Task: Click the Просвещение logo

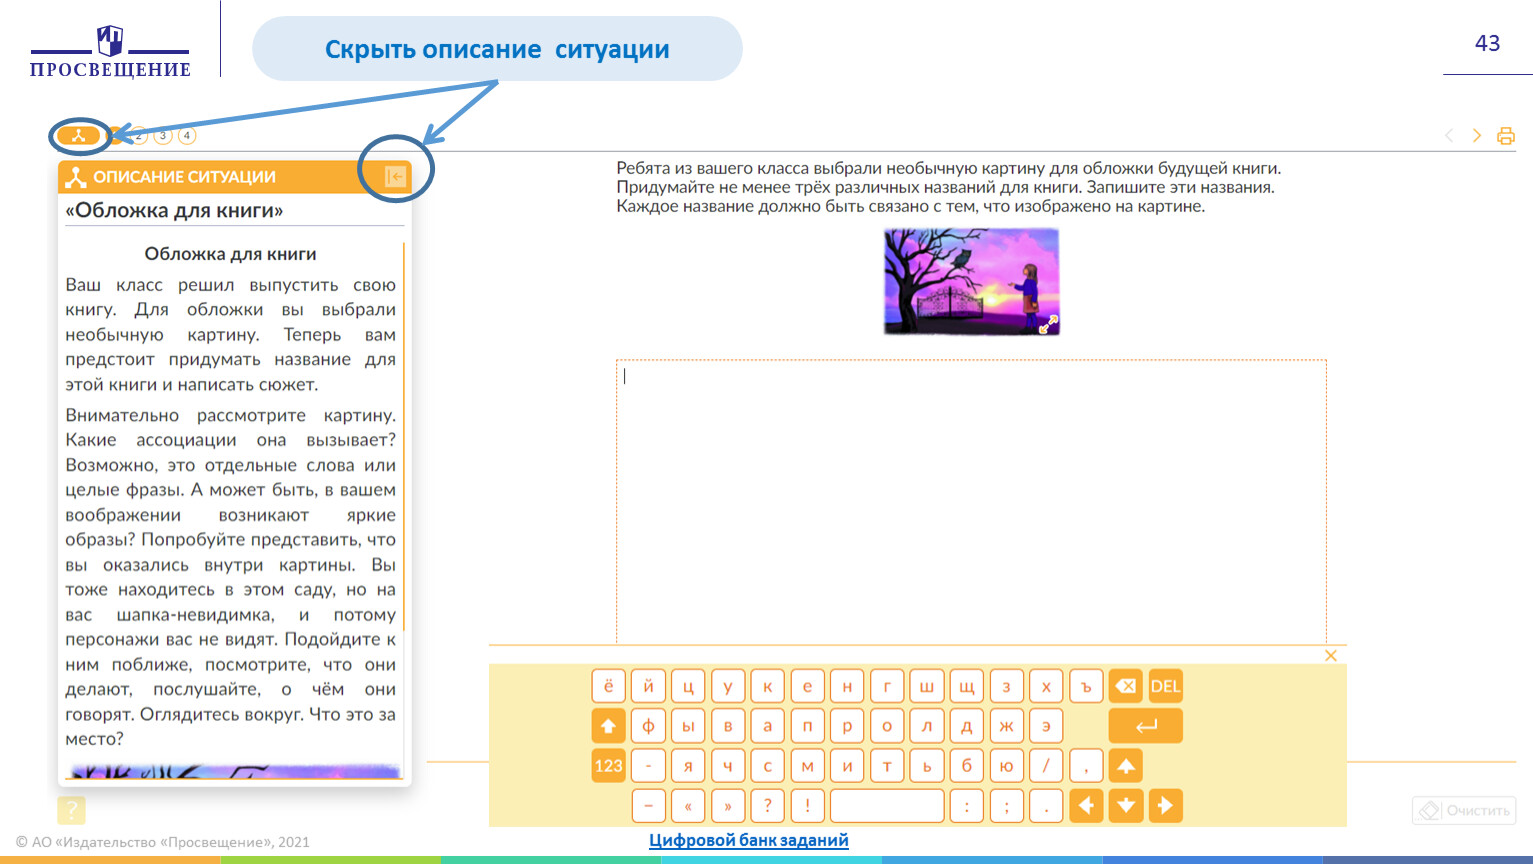Action: point(110,52)
